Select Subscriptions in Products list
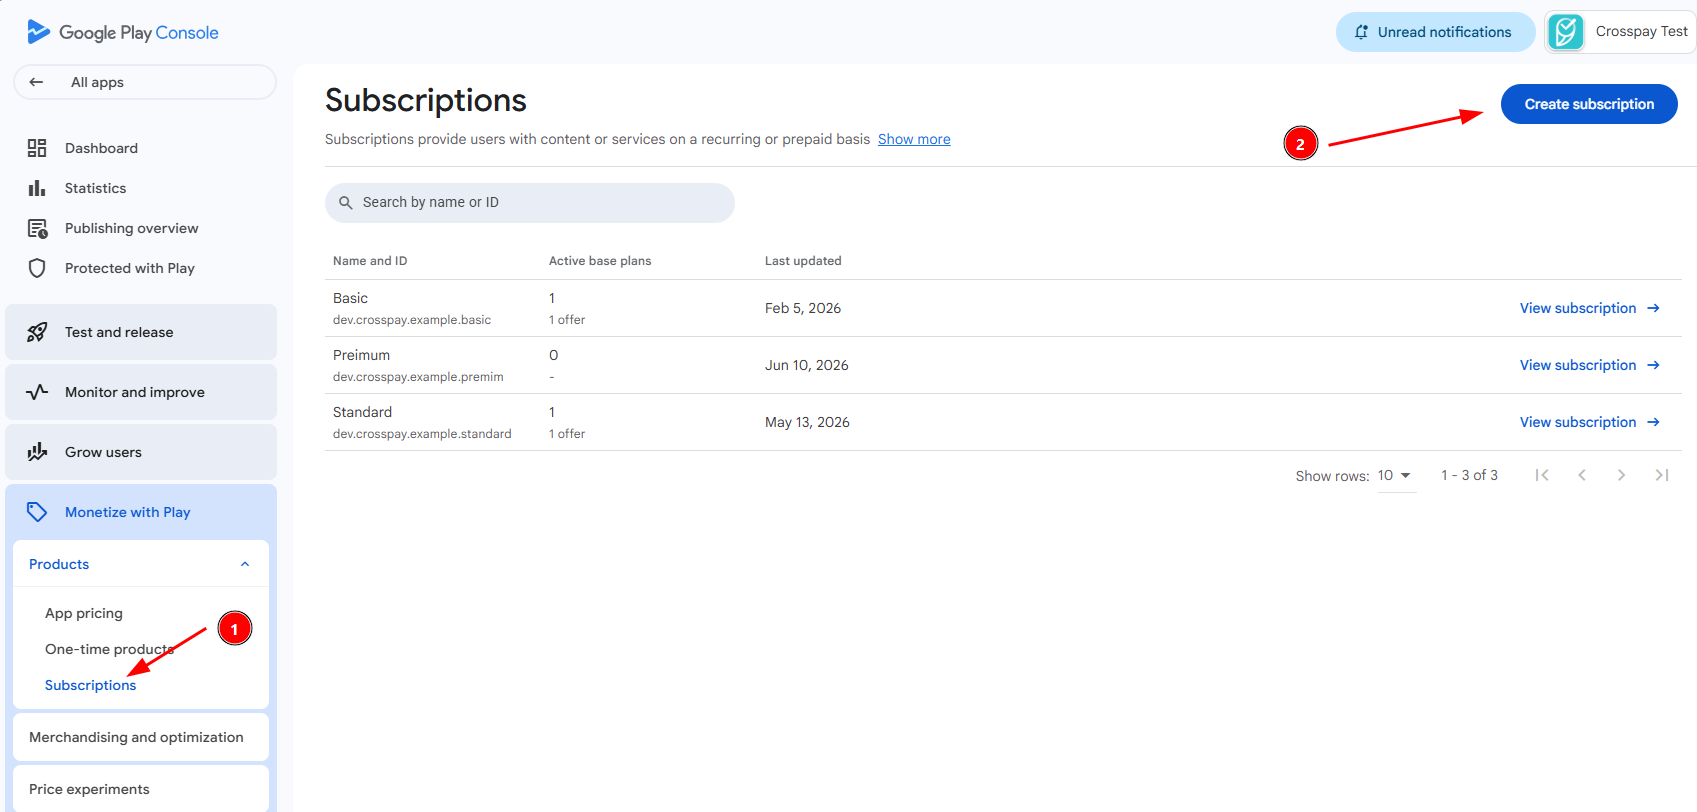The height and width of the screenshot is (812, 1697). 90,685
